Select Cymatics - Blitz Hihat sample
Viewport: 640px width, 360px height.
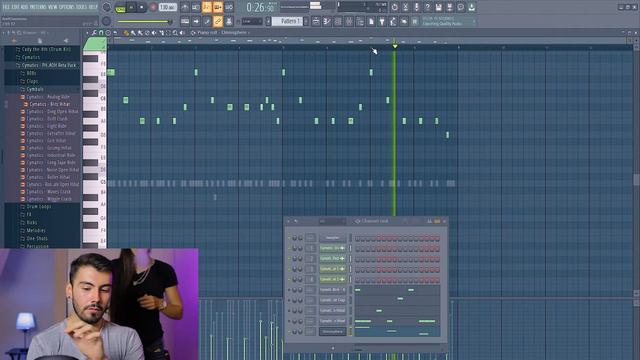tap(48, 104)
